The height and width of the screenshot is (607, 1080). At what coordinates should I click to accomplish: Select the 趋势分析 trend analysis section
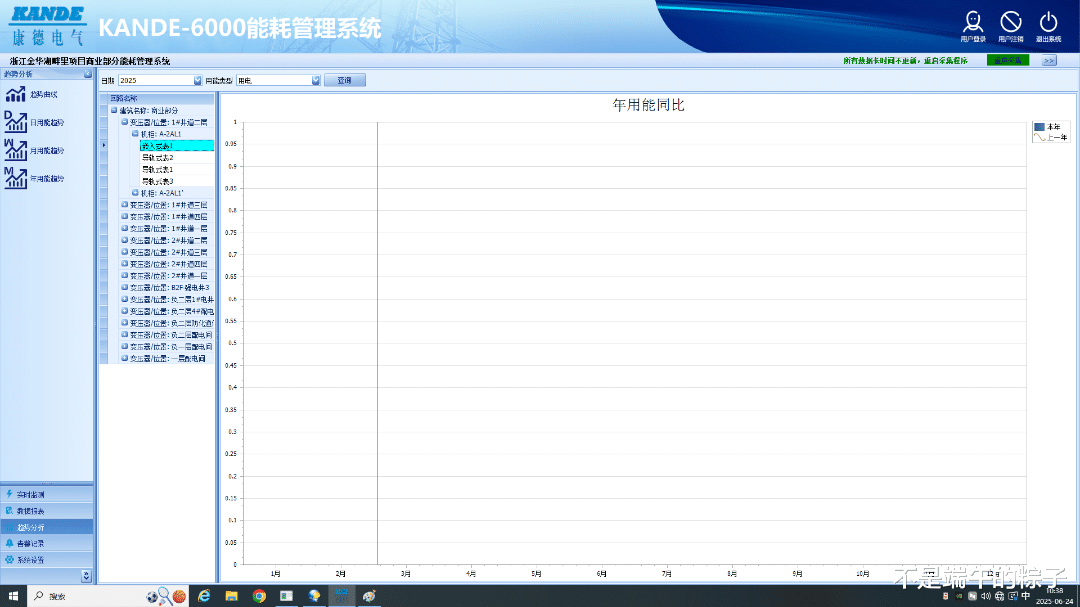[47, 527]
